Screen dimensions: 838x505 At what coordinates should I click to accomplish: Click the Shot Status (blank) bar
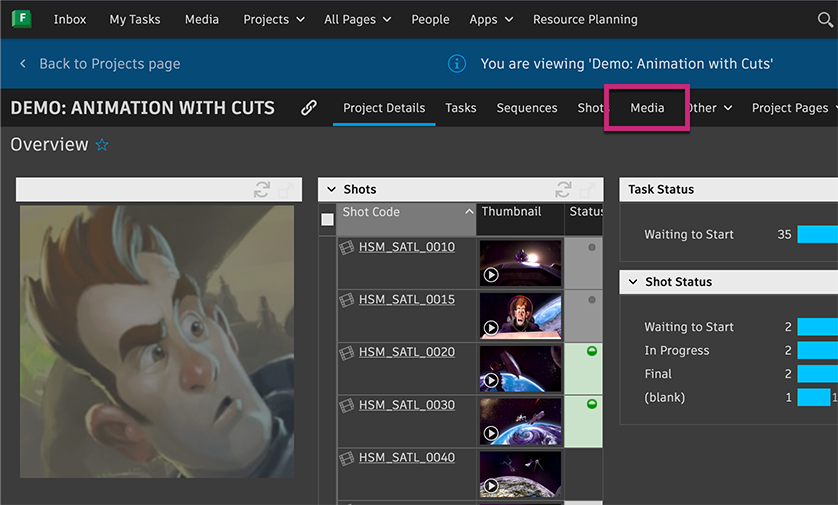tap(813, 397)
